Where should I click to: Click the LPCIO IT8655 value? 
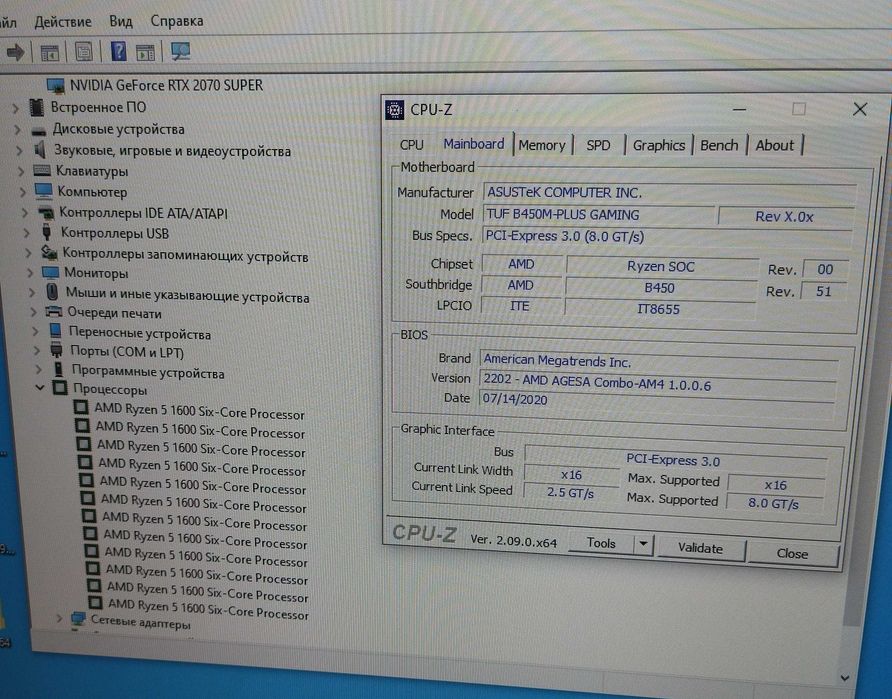coord(659,309)
